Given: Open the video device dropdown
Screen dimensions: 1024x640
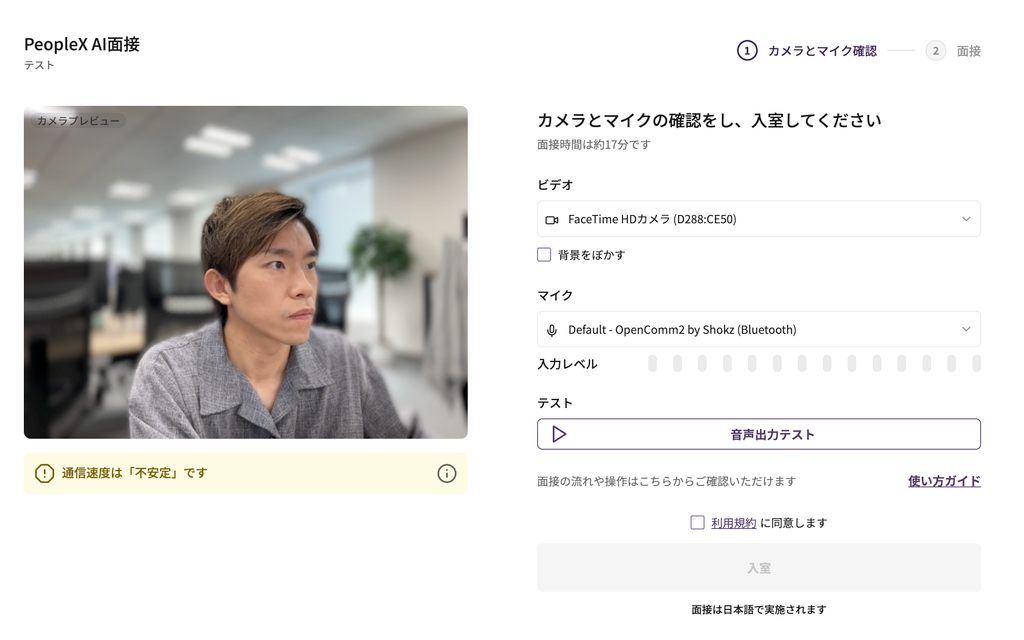Looking at the screenshot, I should [758, 218].
